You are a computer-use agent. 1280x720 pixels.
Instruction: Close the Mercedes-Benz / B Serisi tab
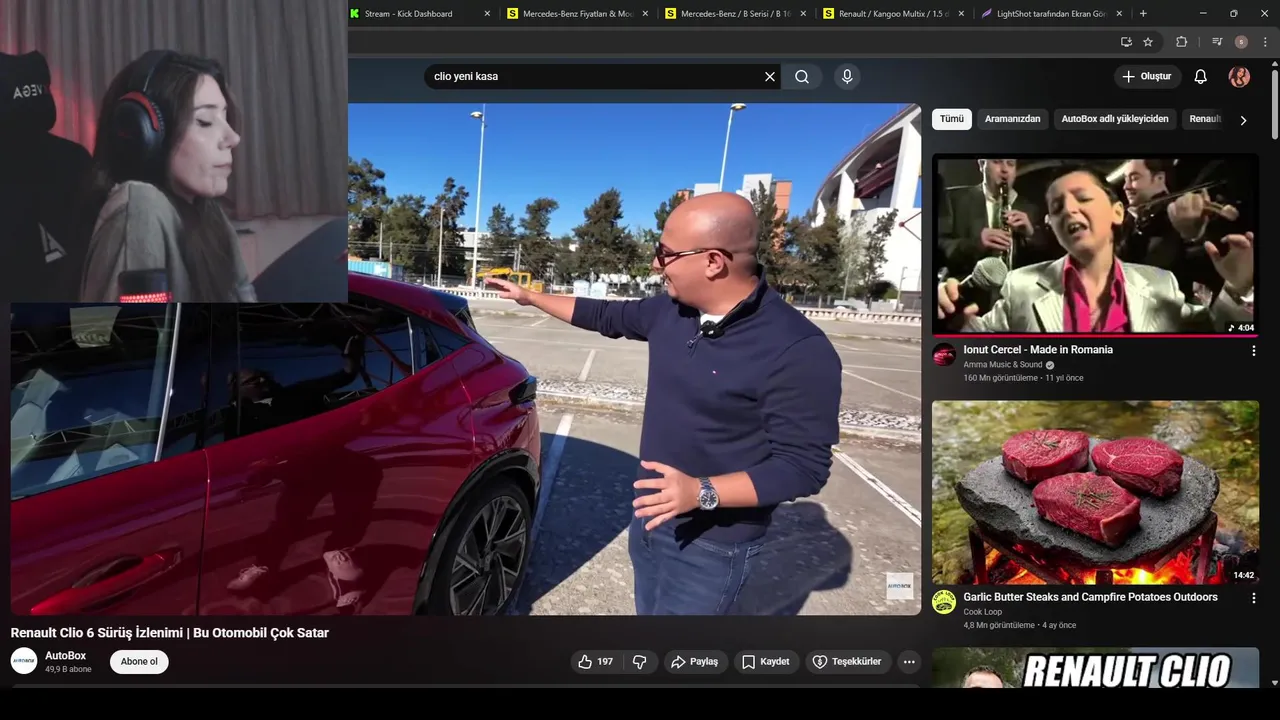coord(803,14)
